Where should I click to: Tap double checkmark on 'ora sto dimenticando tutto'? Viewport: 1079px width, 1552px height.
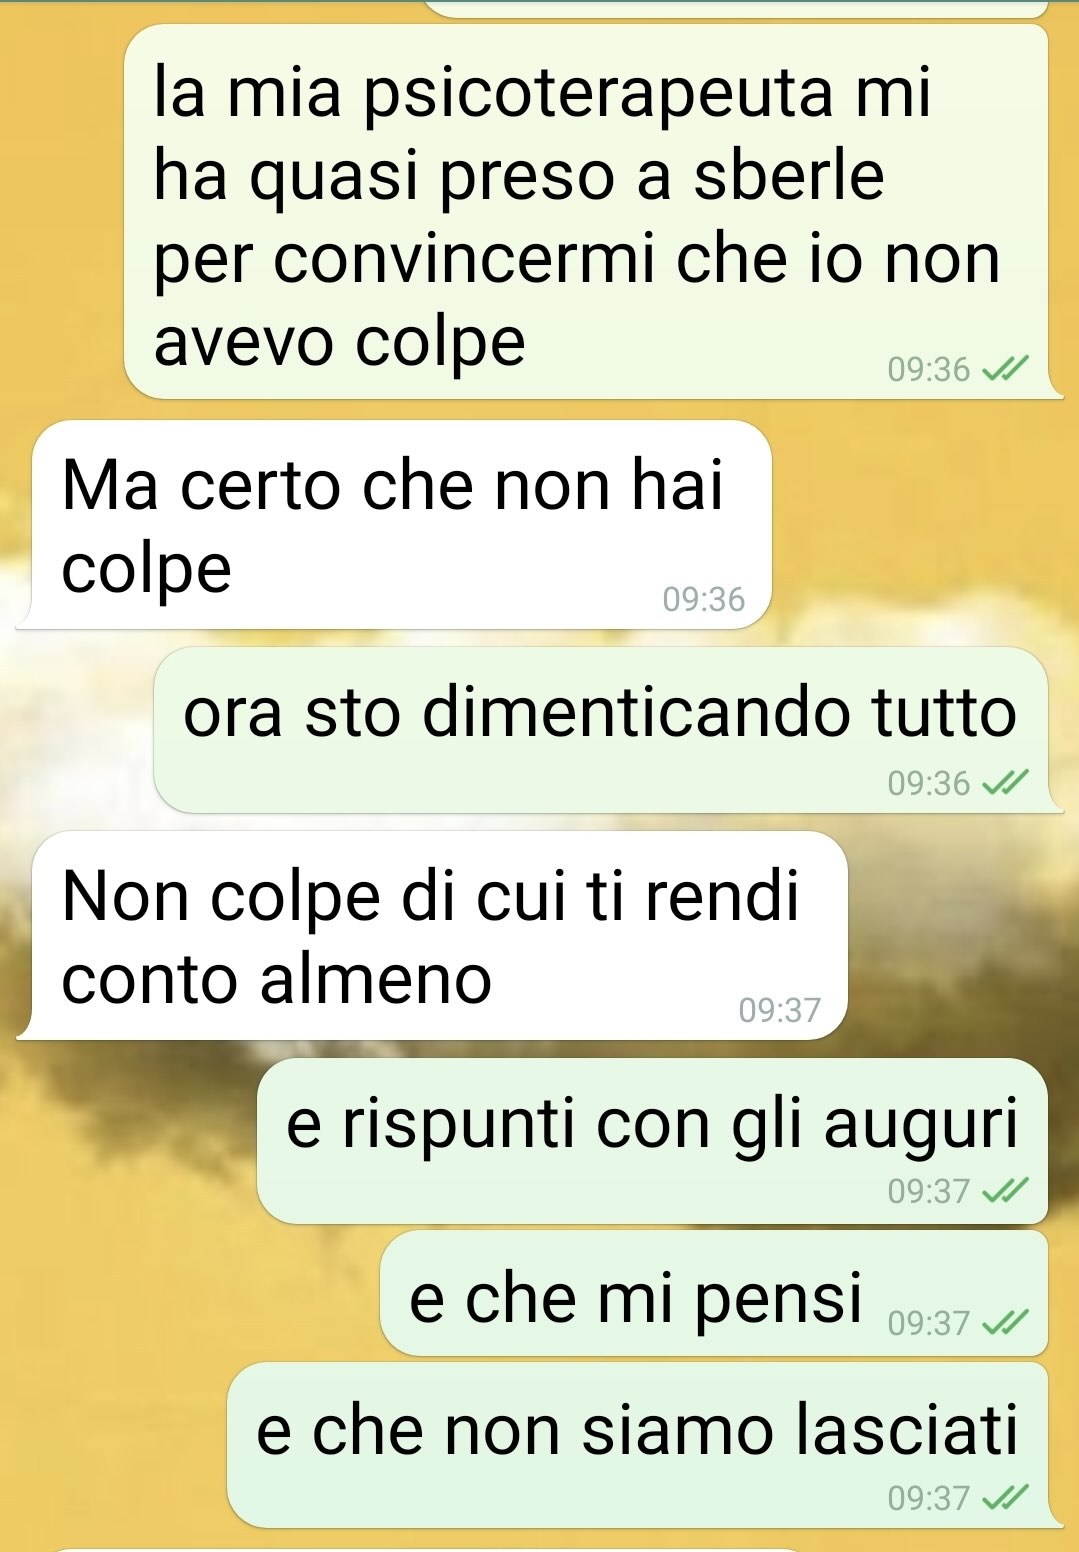click(1005, 783)
